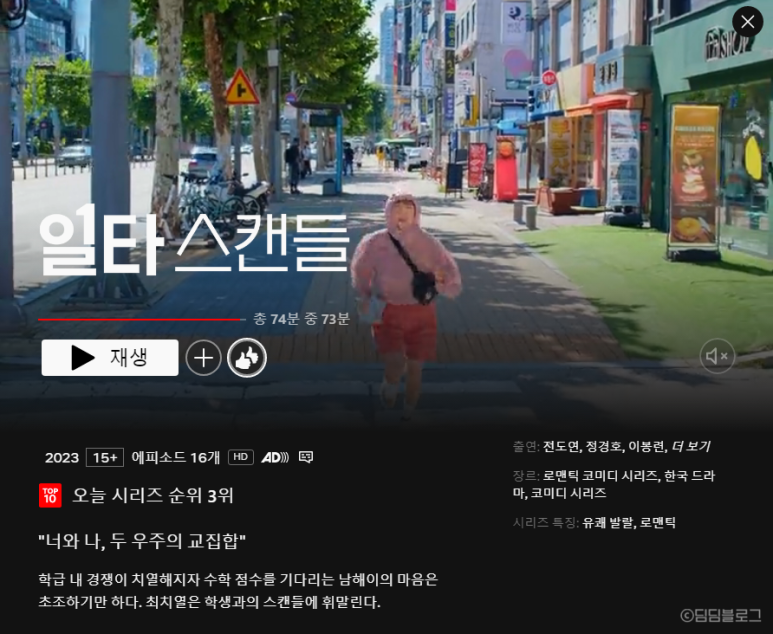Click the HD quality badge
Viewport: 773px width, 634px height.
pos(241,457)
